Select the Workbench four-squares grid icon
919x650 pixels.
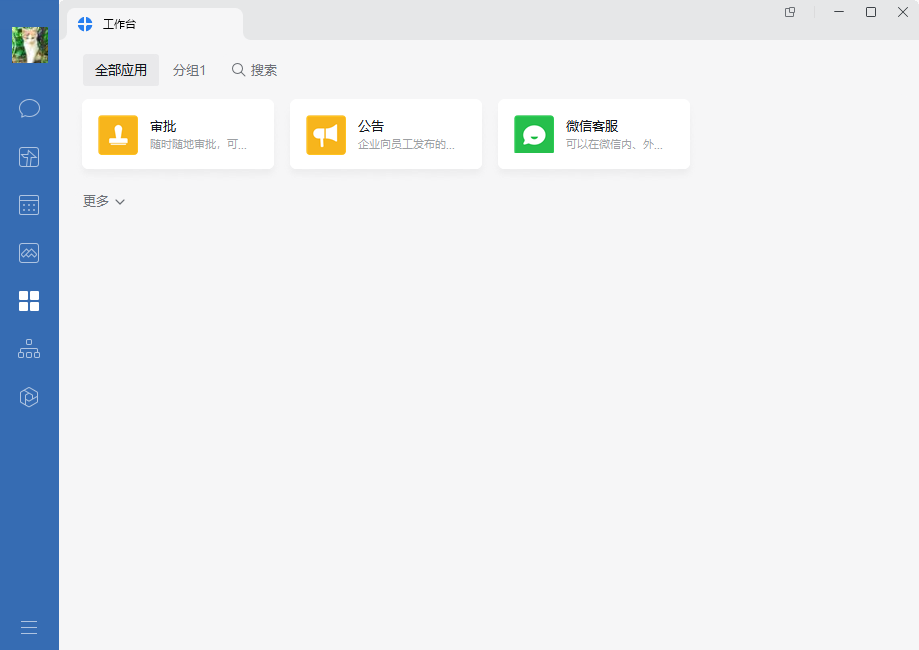[29, 301]
